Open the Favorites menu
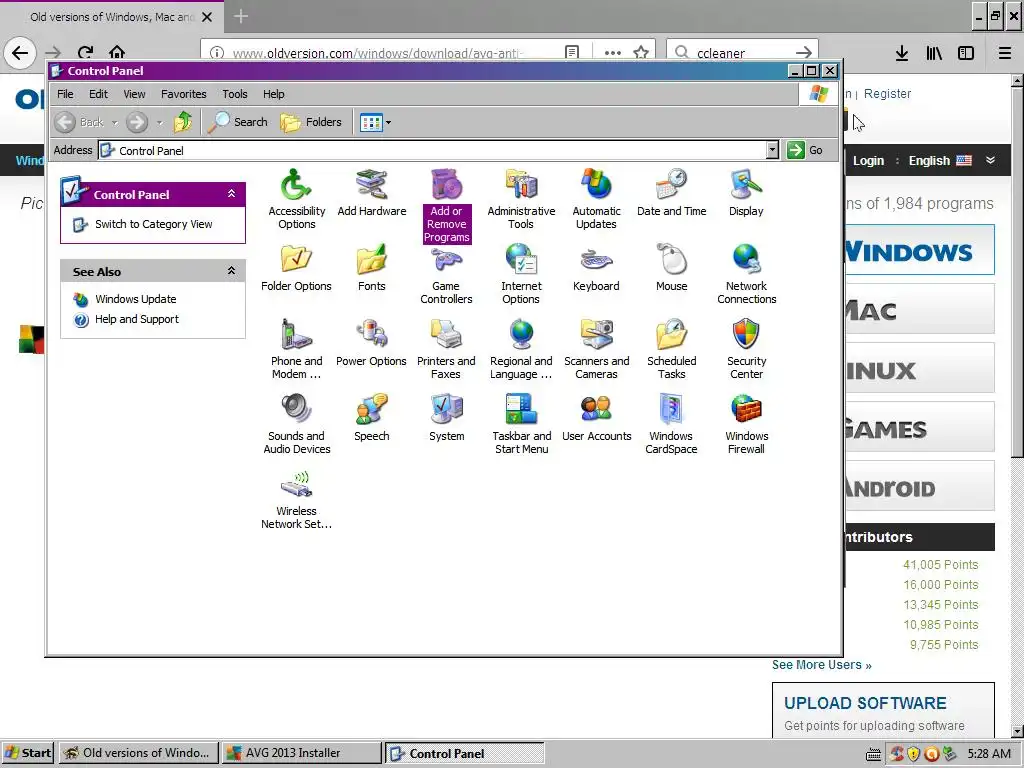The image size is (1024, 768). (184, 94)
